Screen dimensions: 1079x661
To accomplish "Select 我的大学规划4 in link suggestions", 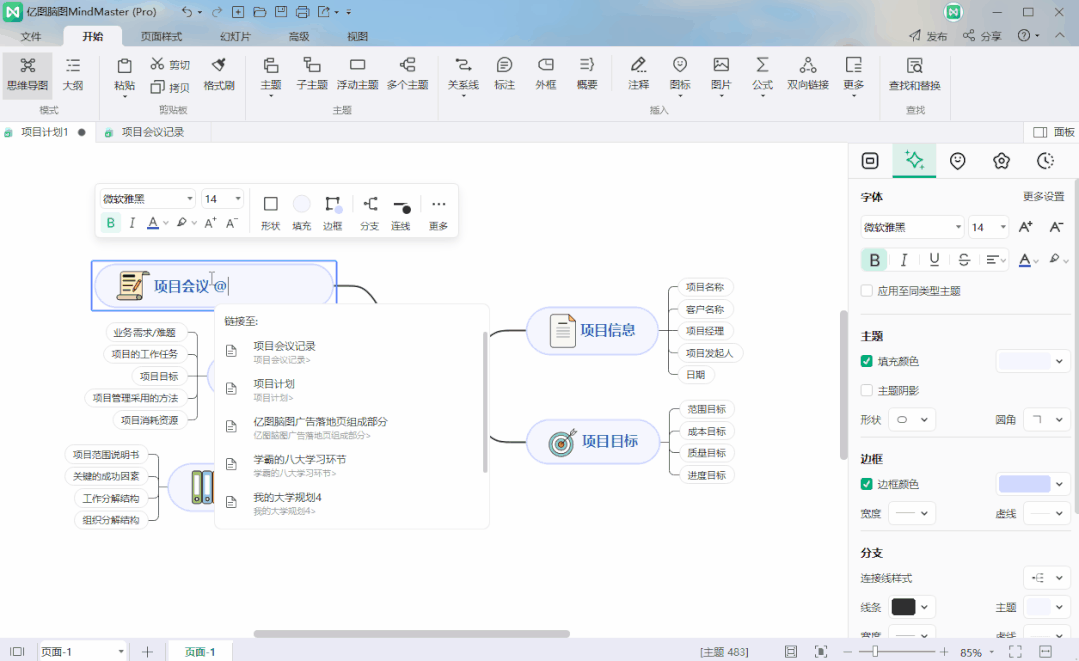I will click(351, 503).
